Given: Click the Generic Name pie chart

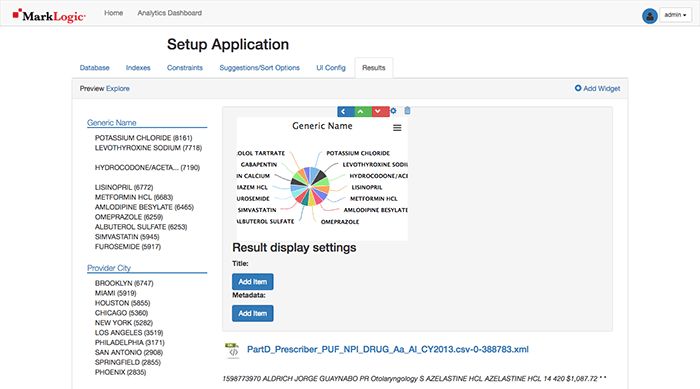Looking at the screenshot, I should coord(310,186).
